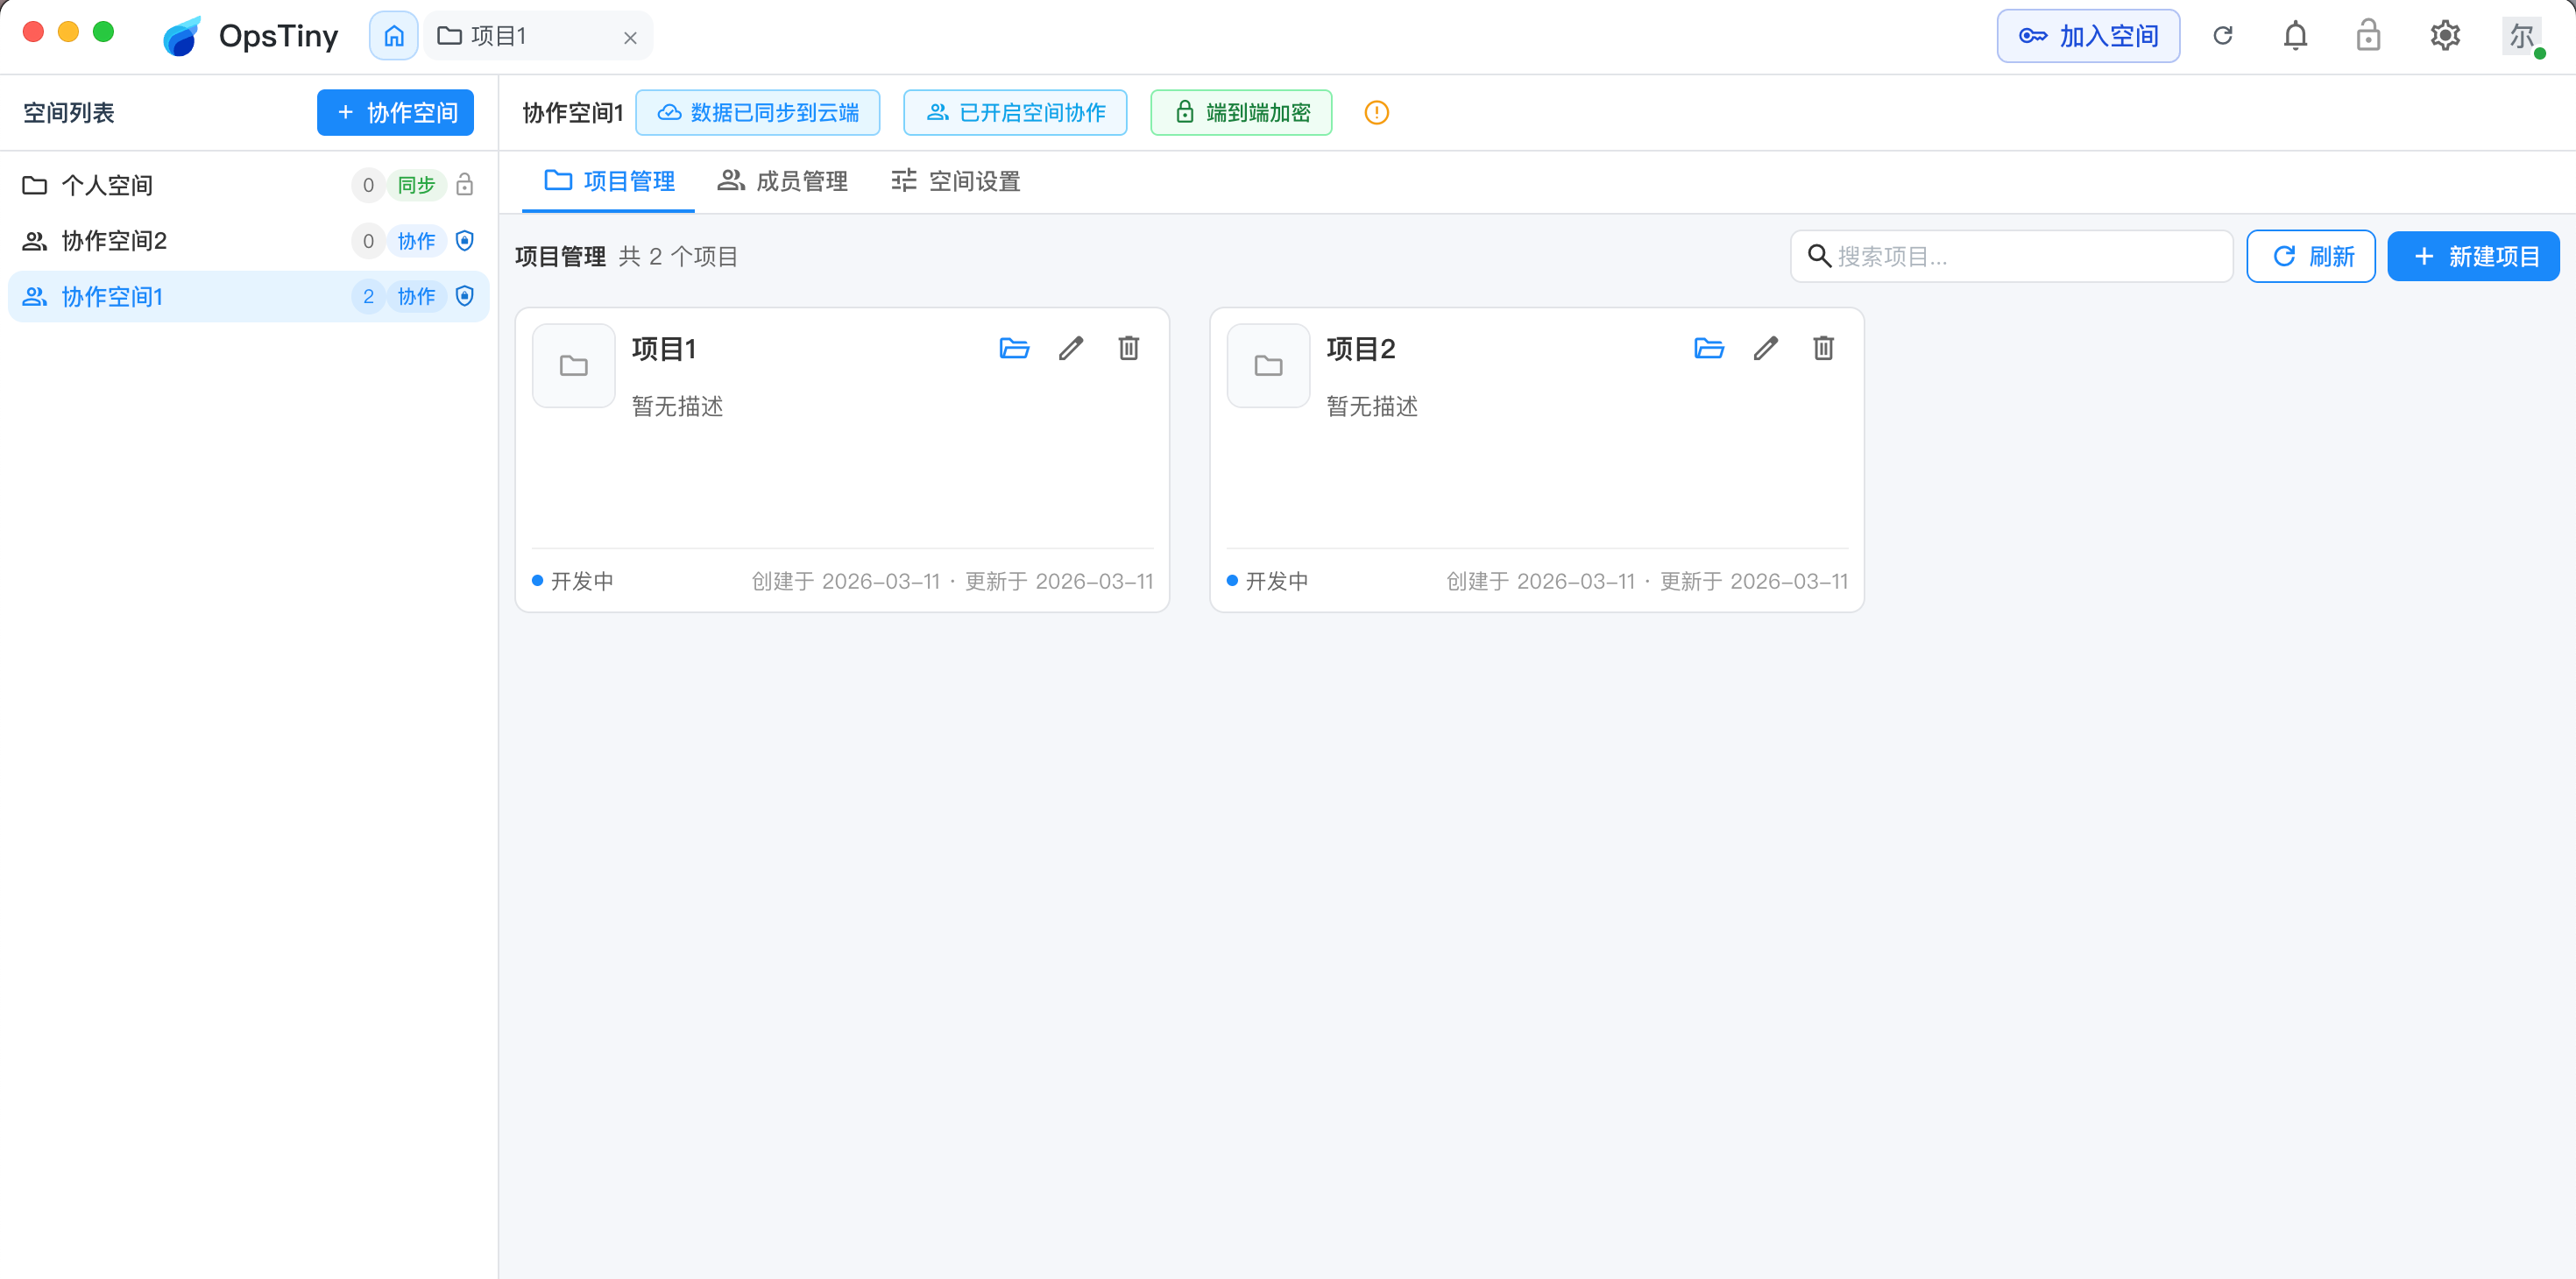
Task: Click the shield icon on 协作空间1 row
Action: pyautogui.click(x=464, y=297)
